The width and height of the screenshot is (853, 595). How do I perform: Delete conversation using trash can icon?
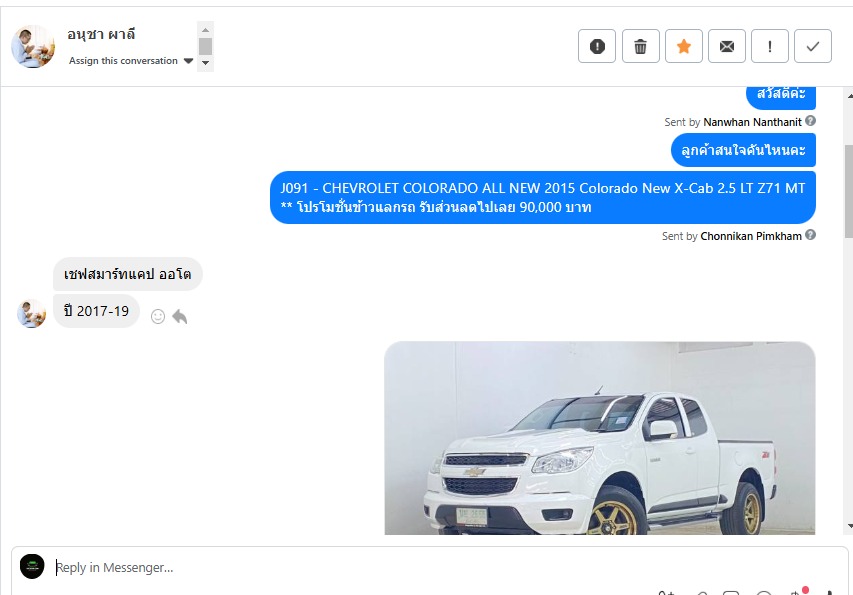[x=640, y=46]
